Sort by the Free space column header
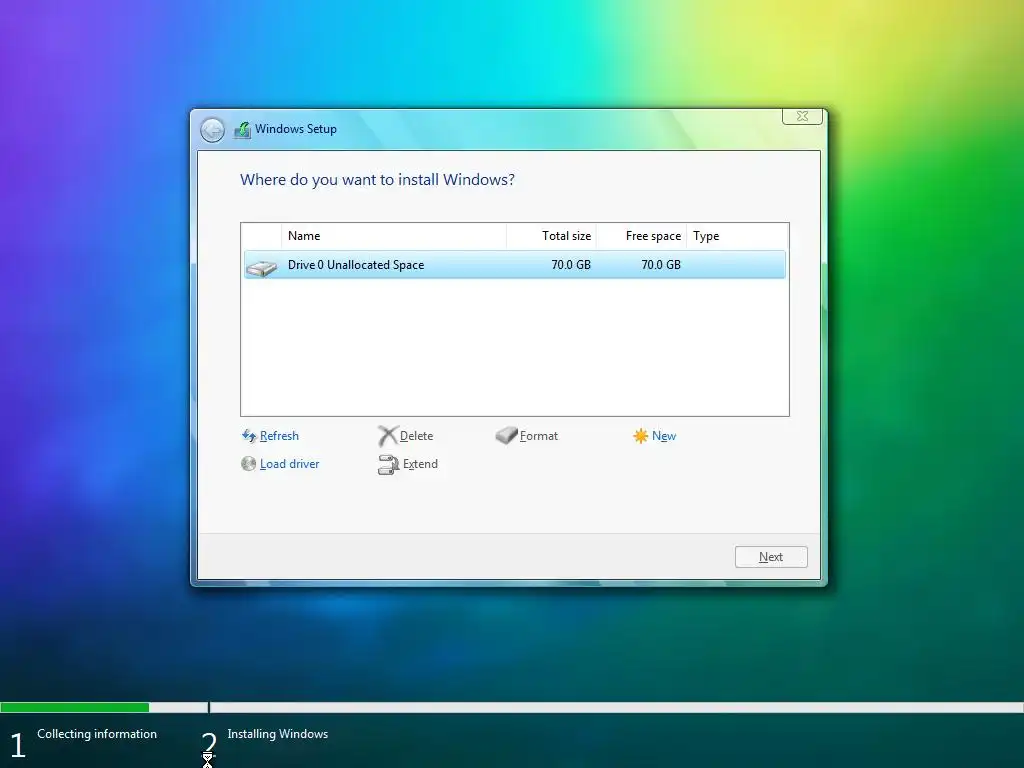The width and height of the screenshot is (1024, 768). click(641, 236)
